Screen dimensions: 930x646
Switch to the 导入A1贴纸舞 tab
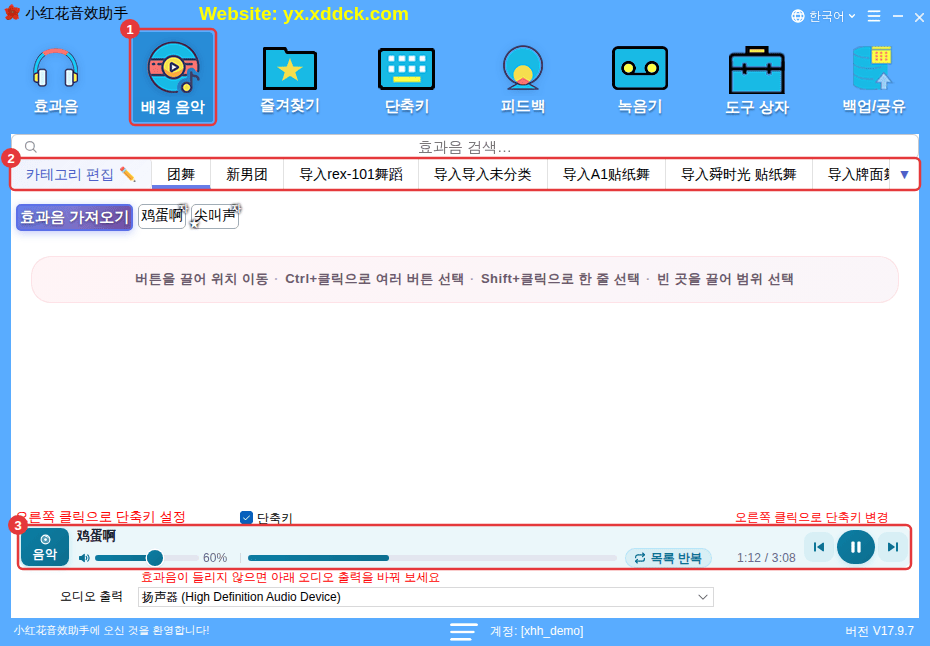pos(606,174)
